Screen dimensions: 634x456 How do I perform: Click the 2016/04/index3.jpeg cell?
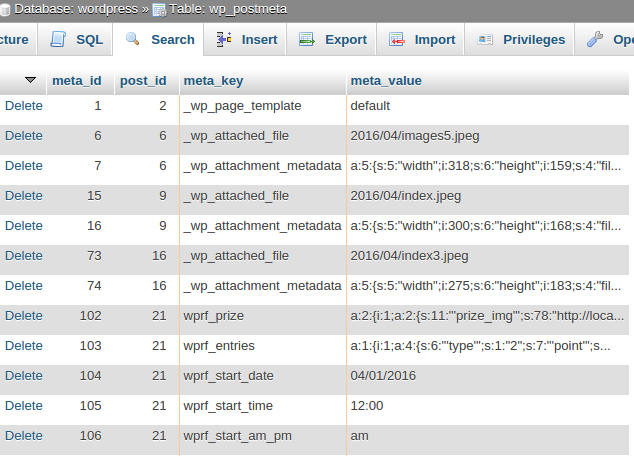(488, 260)
